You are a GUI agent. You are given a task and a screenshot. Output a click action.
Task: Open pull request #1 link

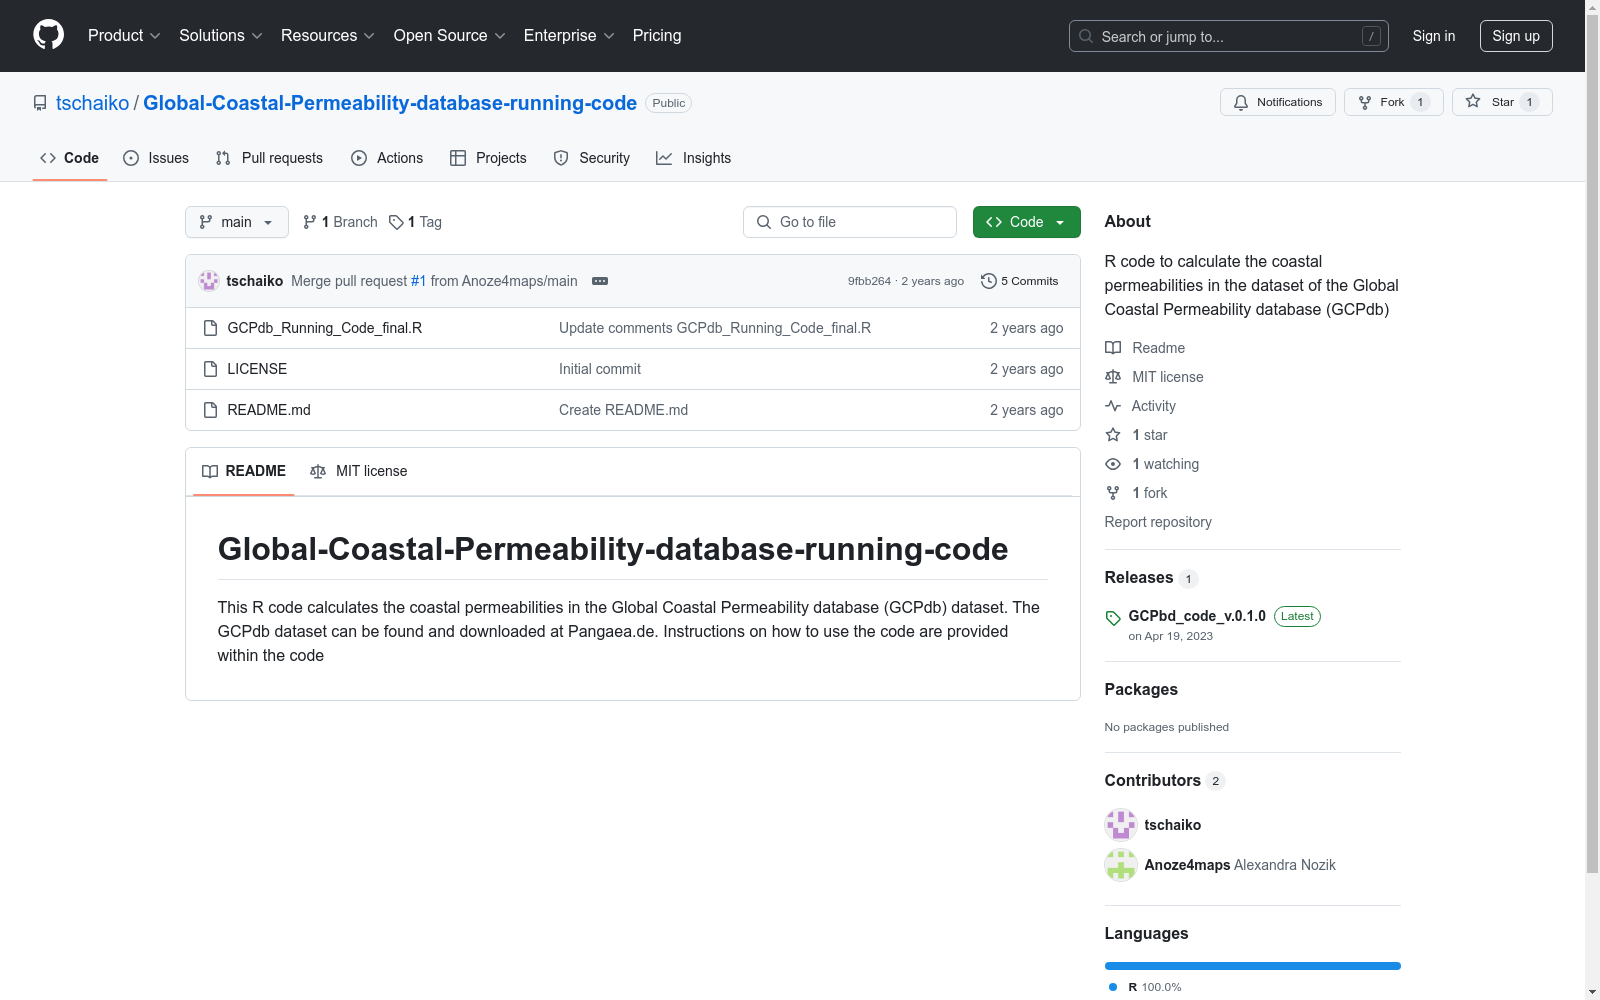(419, 281)
